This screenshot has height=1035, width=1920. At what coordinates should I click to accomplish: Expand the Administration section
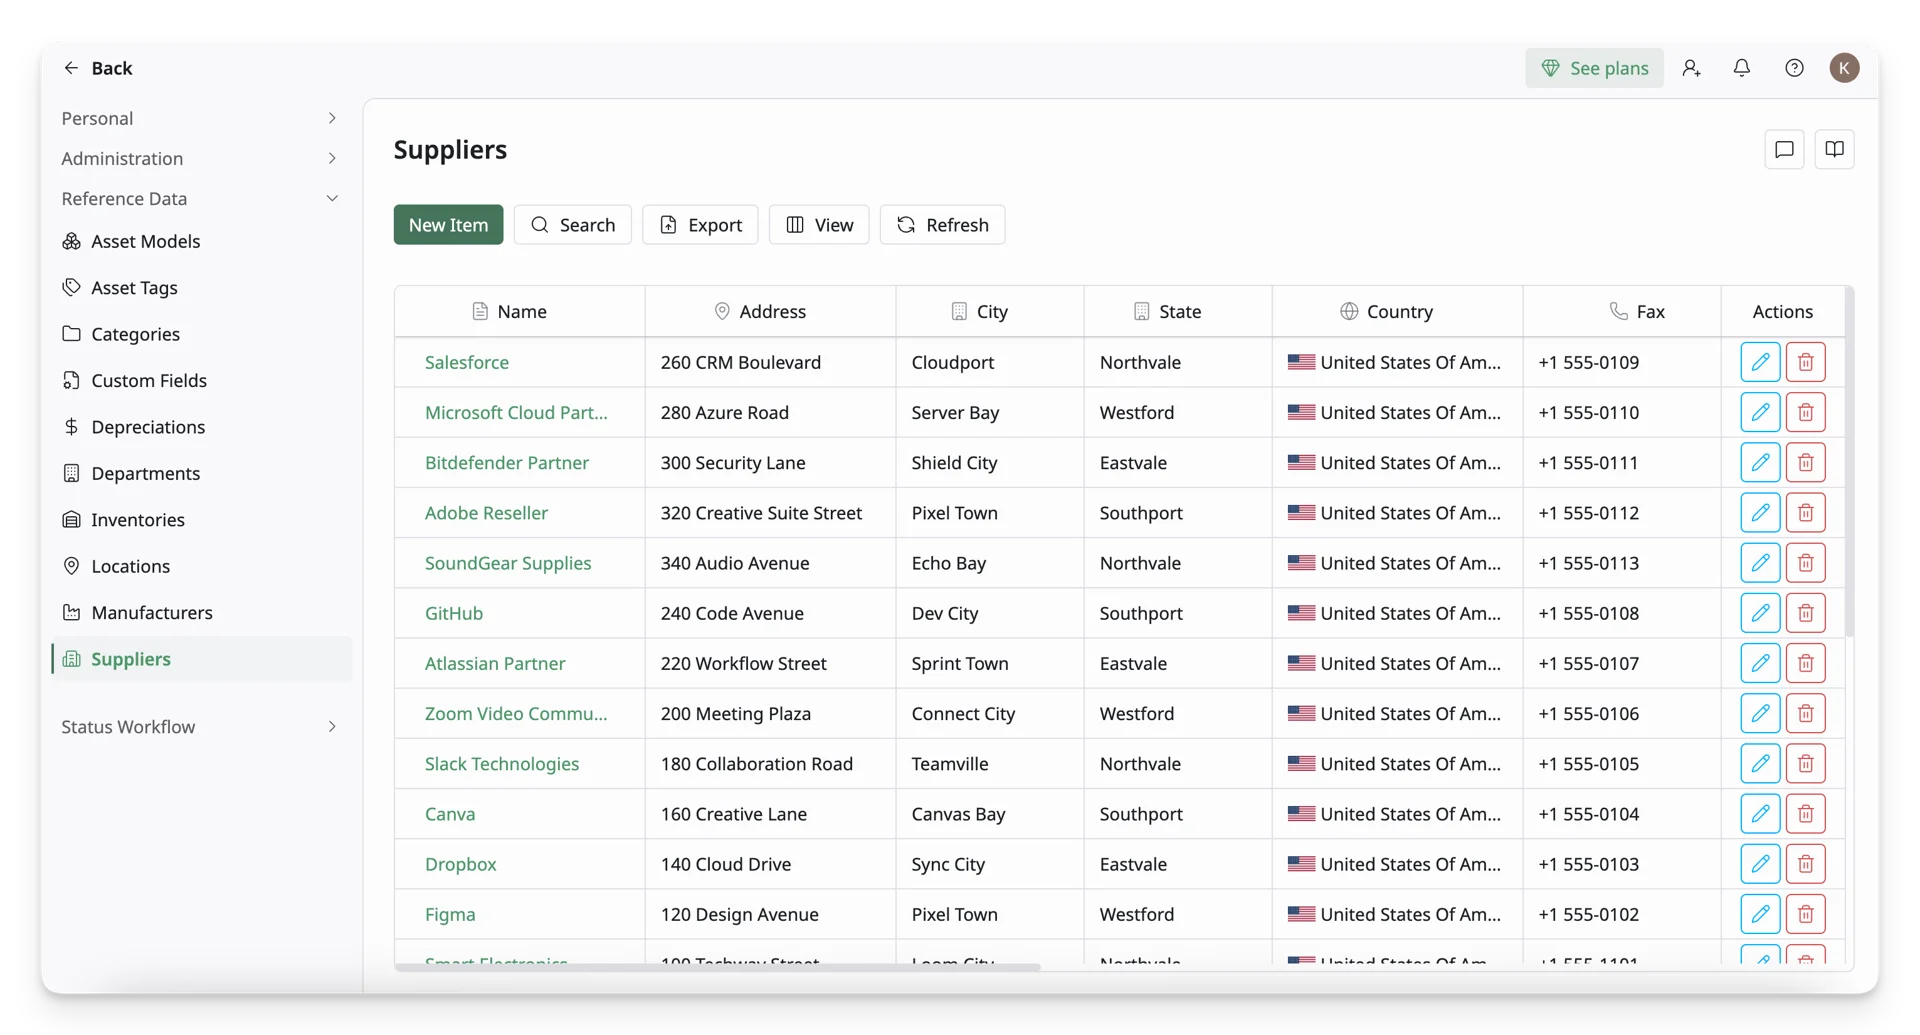pos(200,158)
